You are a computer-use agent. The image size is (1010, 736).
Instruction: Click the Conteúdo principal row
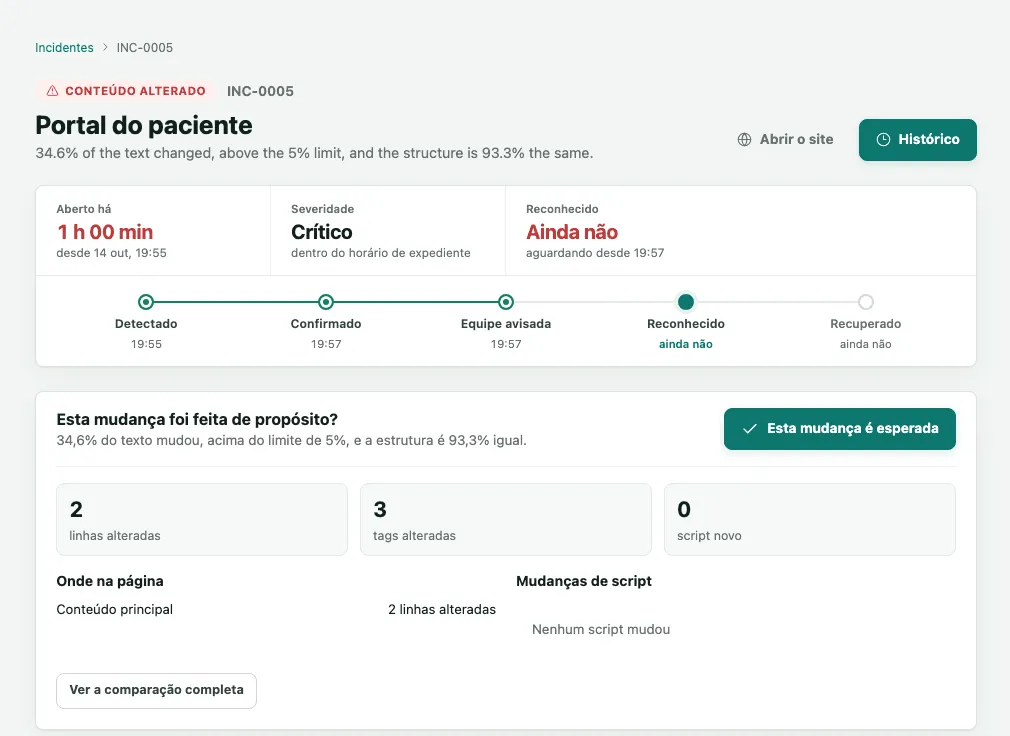click(276, 609)
